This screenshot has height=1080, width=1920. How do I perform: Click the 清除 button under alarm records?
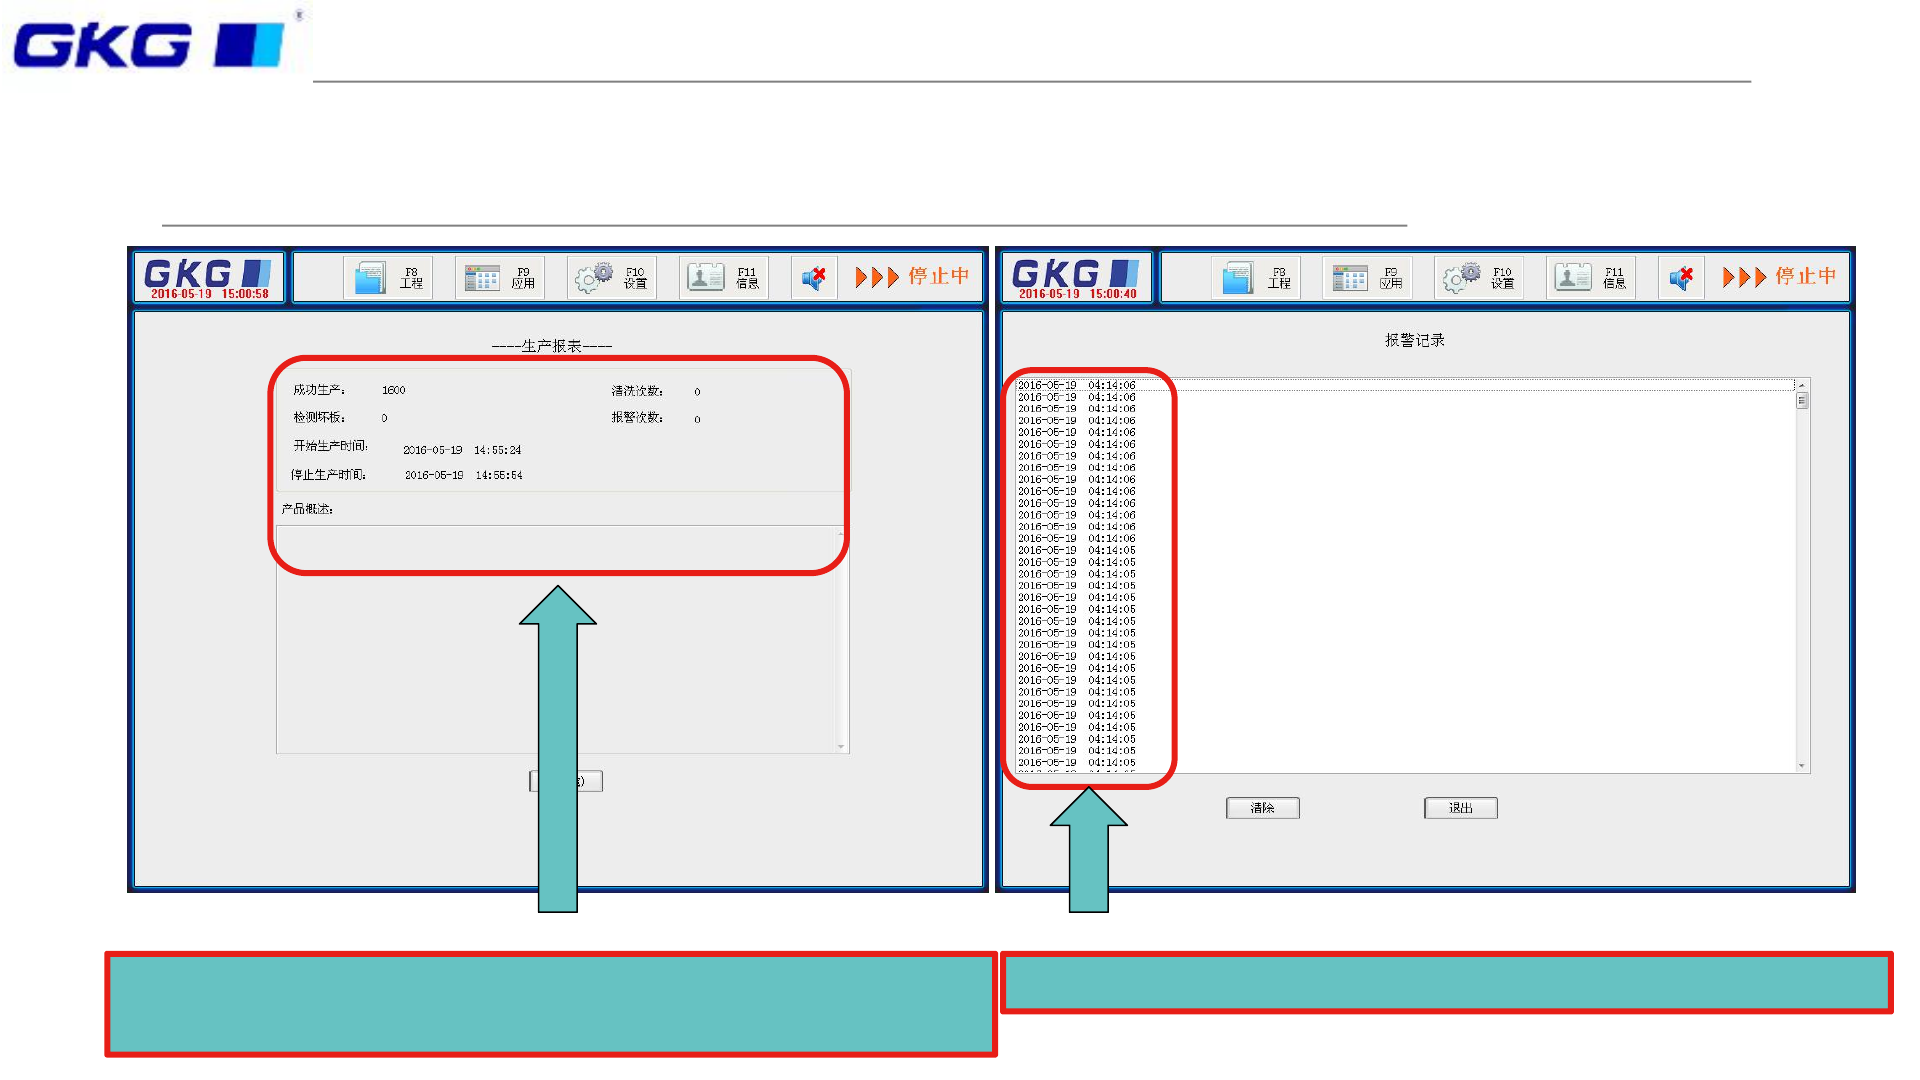click(x=1262, y=808)
